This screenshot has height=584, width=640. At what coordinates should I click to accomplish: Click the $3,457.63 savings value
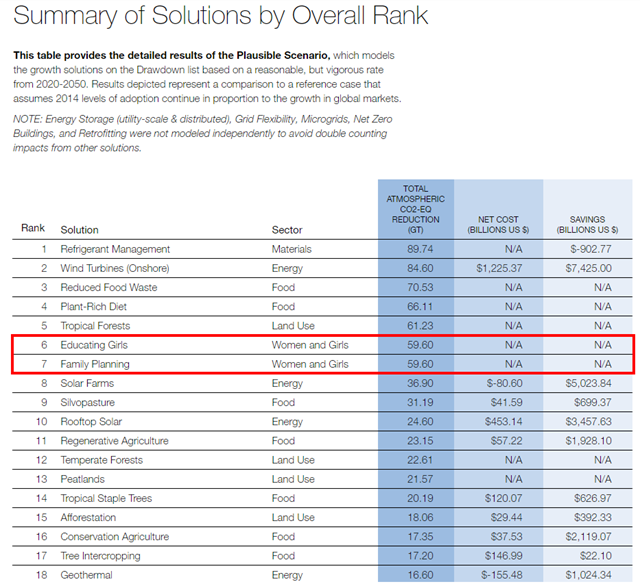click(x=589, y=422)
